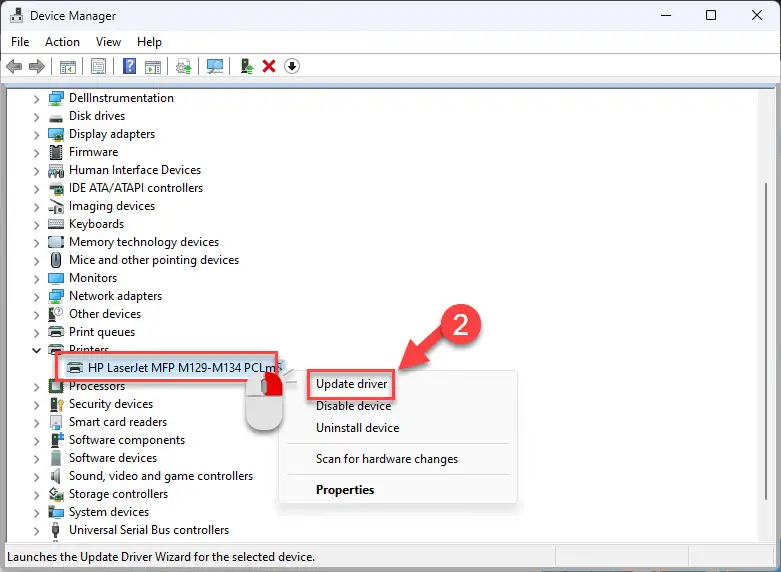Open the File menu
Image resolution: width=781 pixels, height=572 pixels.
click(20, 42)
